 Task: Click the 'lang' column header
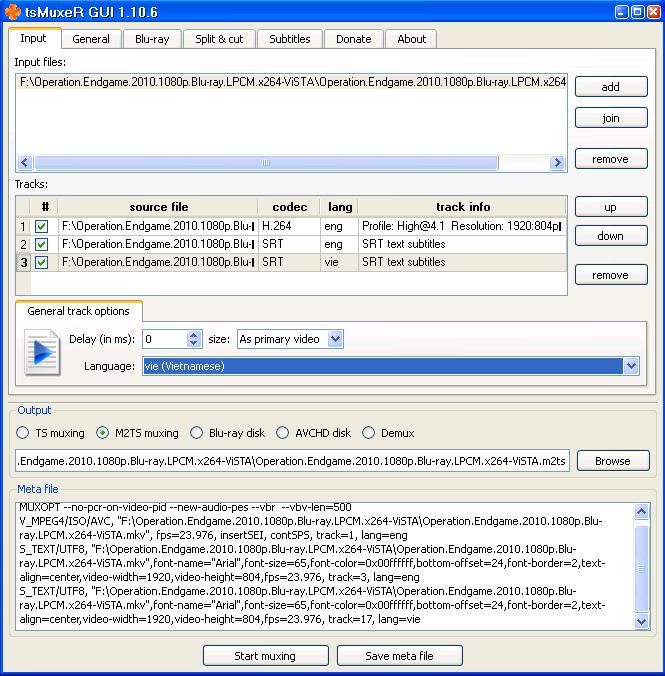point(339,207)
